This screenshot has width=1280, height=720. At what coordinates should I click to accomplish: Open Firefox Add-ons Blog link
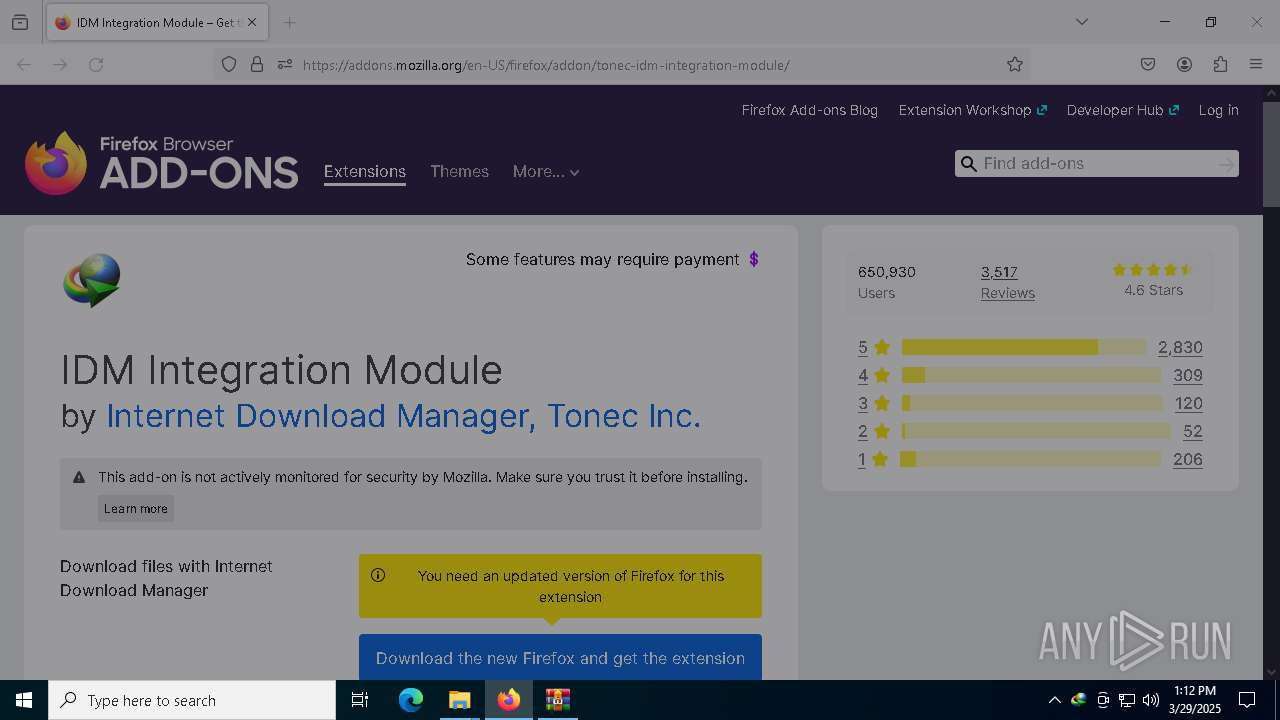point(809,110)
